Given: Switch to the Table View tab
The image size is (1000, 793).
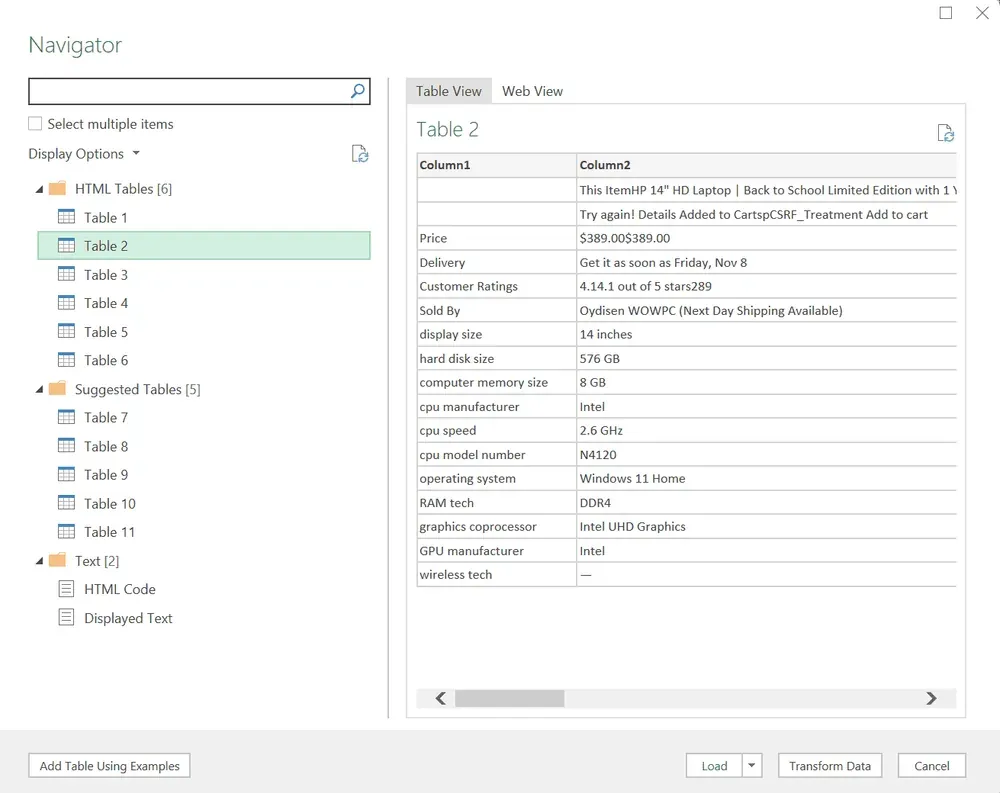Looking at the screenshot, I should click(x=449, y=91).
